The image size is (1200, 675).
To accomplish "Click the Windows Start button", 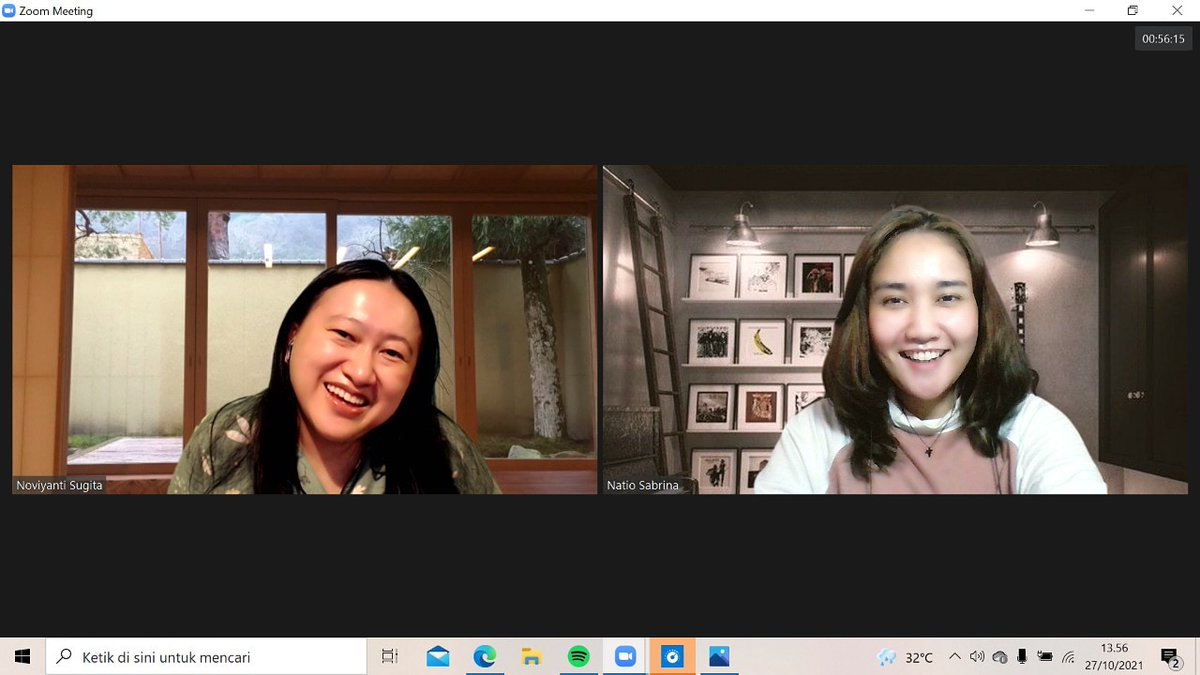I will coord(22,657).
